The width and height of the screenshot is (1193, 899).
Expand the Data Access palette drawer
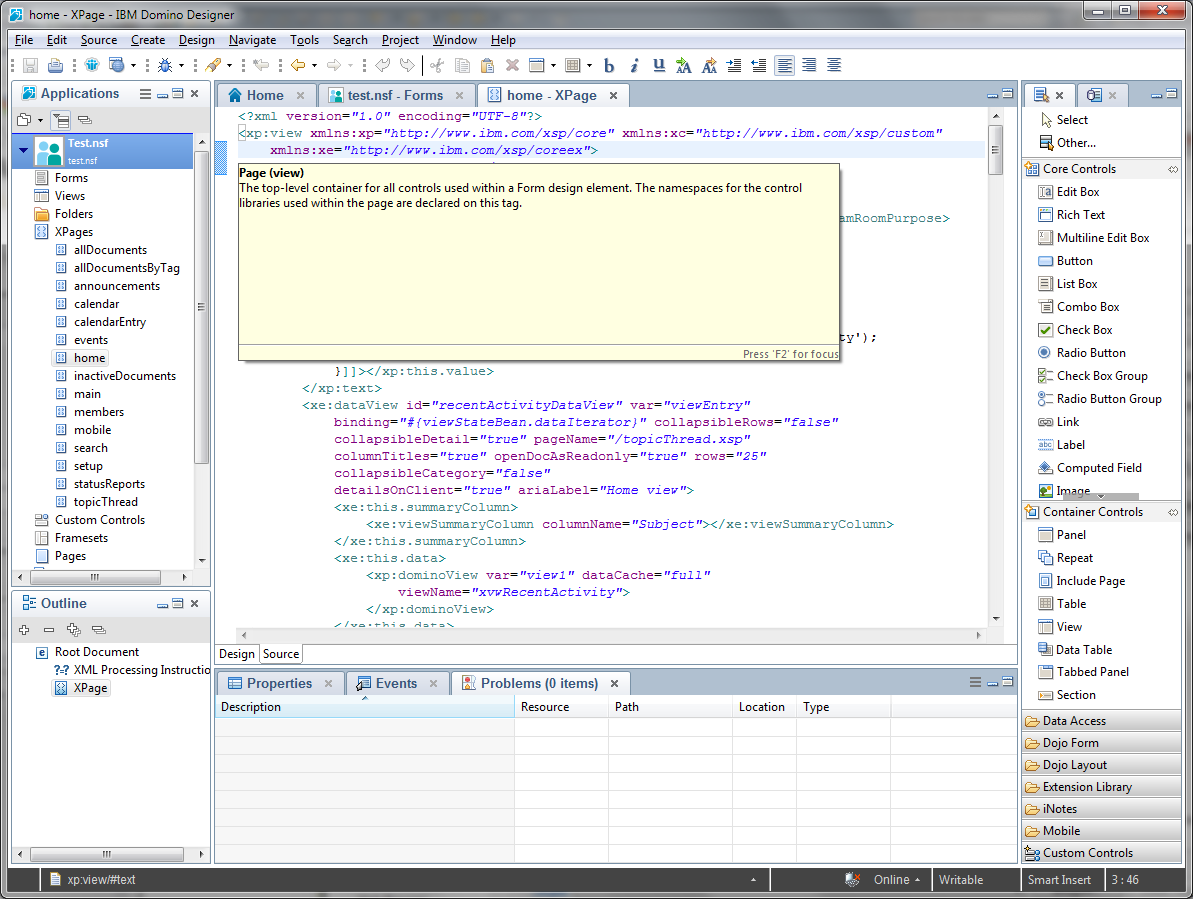1074,721
